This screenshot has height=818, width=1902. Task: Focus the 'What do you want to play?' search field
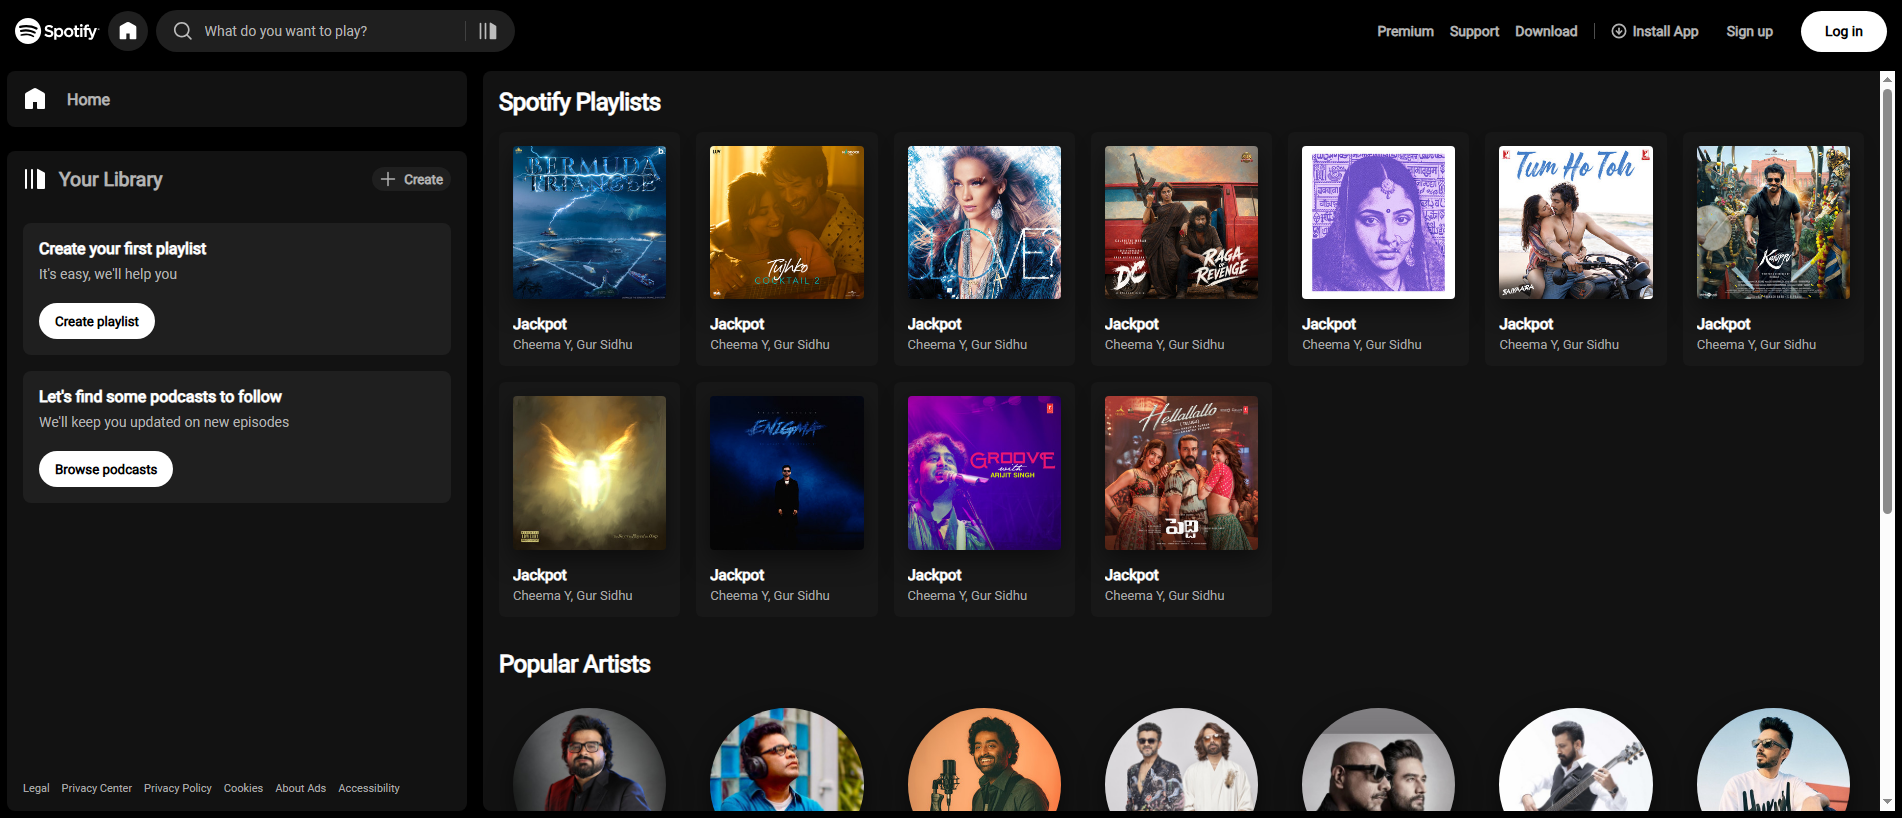pos(335,31)
